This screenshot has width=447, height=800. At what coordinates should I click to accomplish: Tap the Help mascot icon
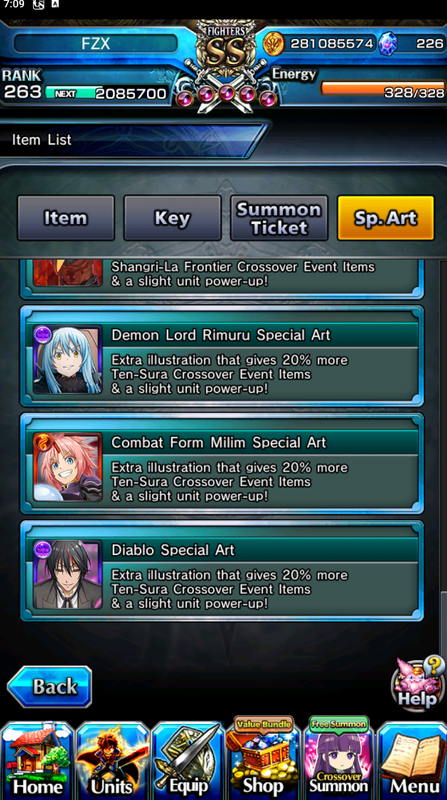pyautogui.click(x=417, y=682)
